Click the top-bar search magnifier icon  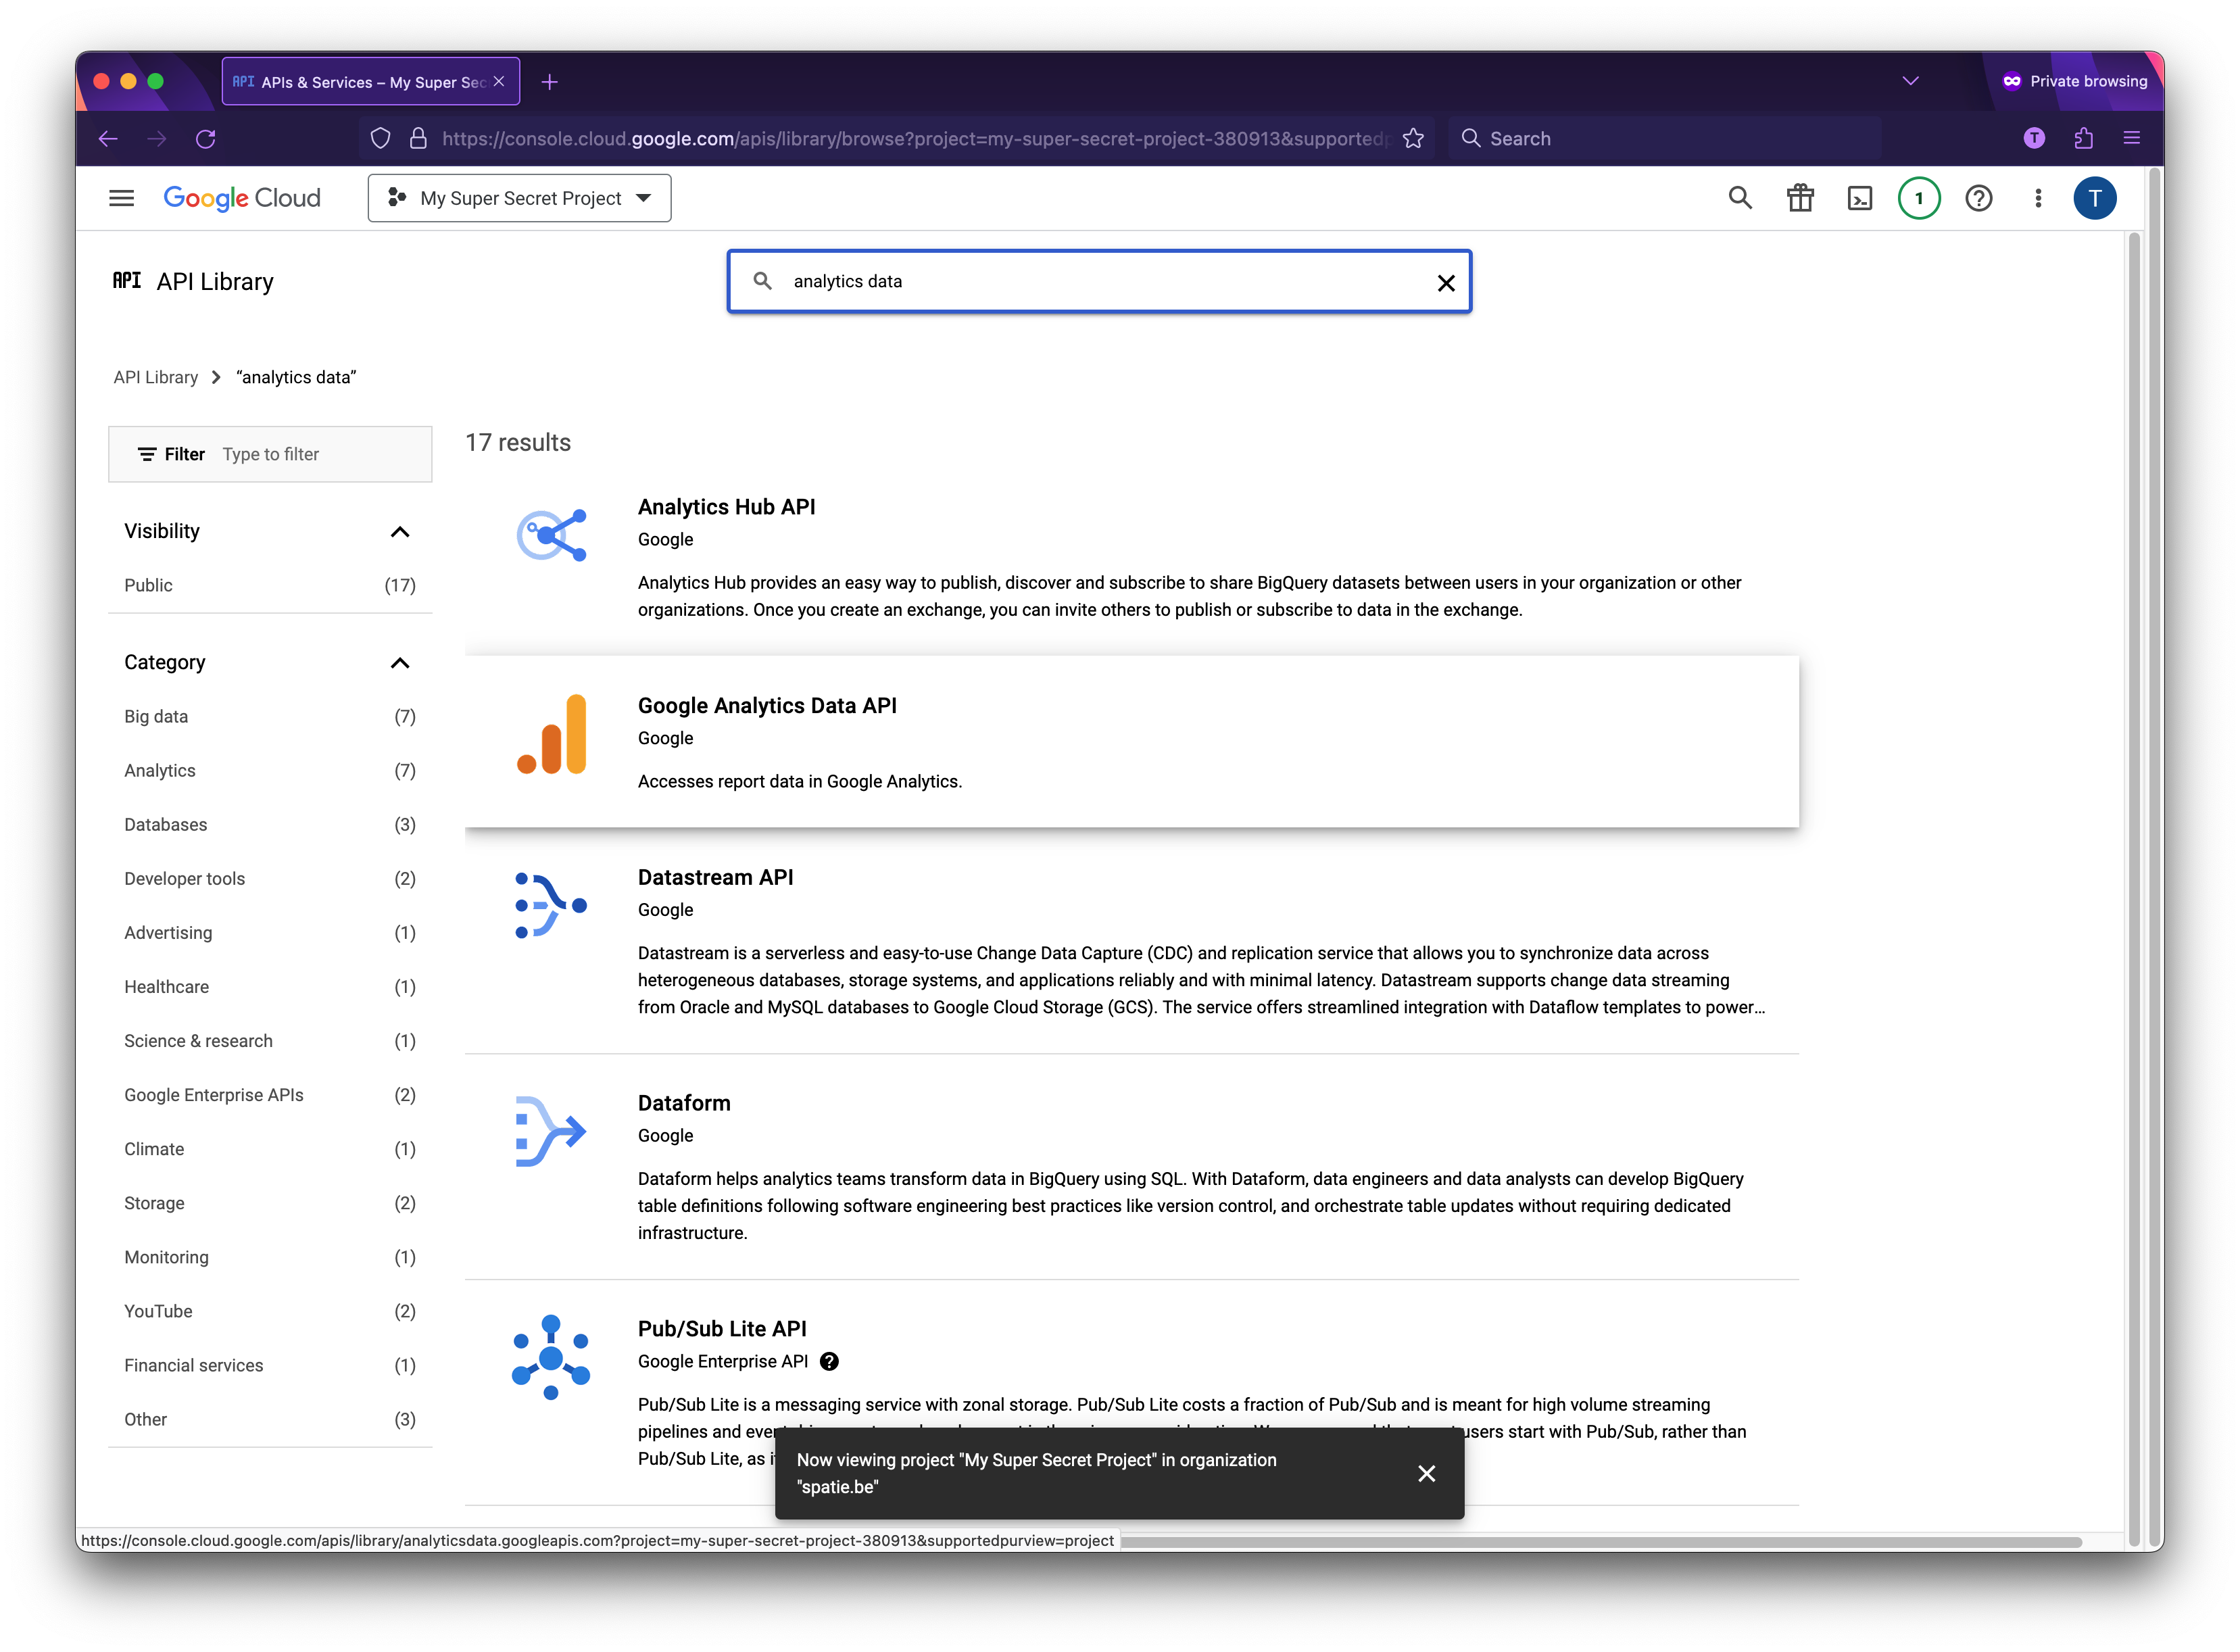point(1740,198)
